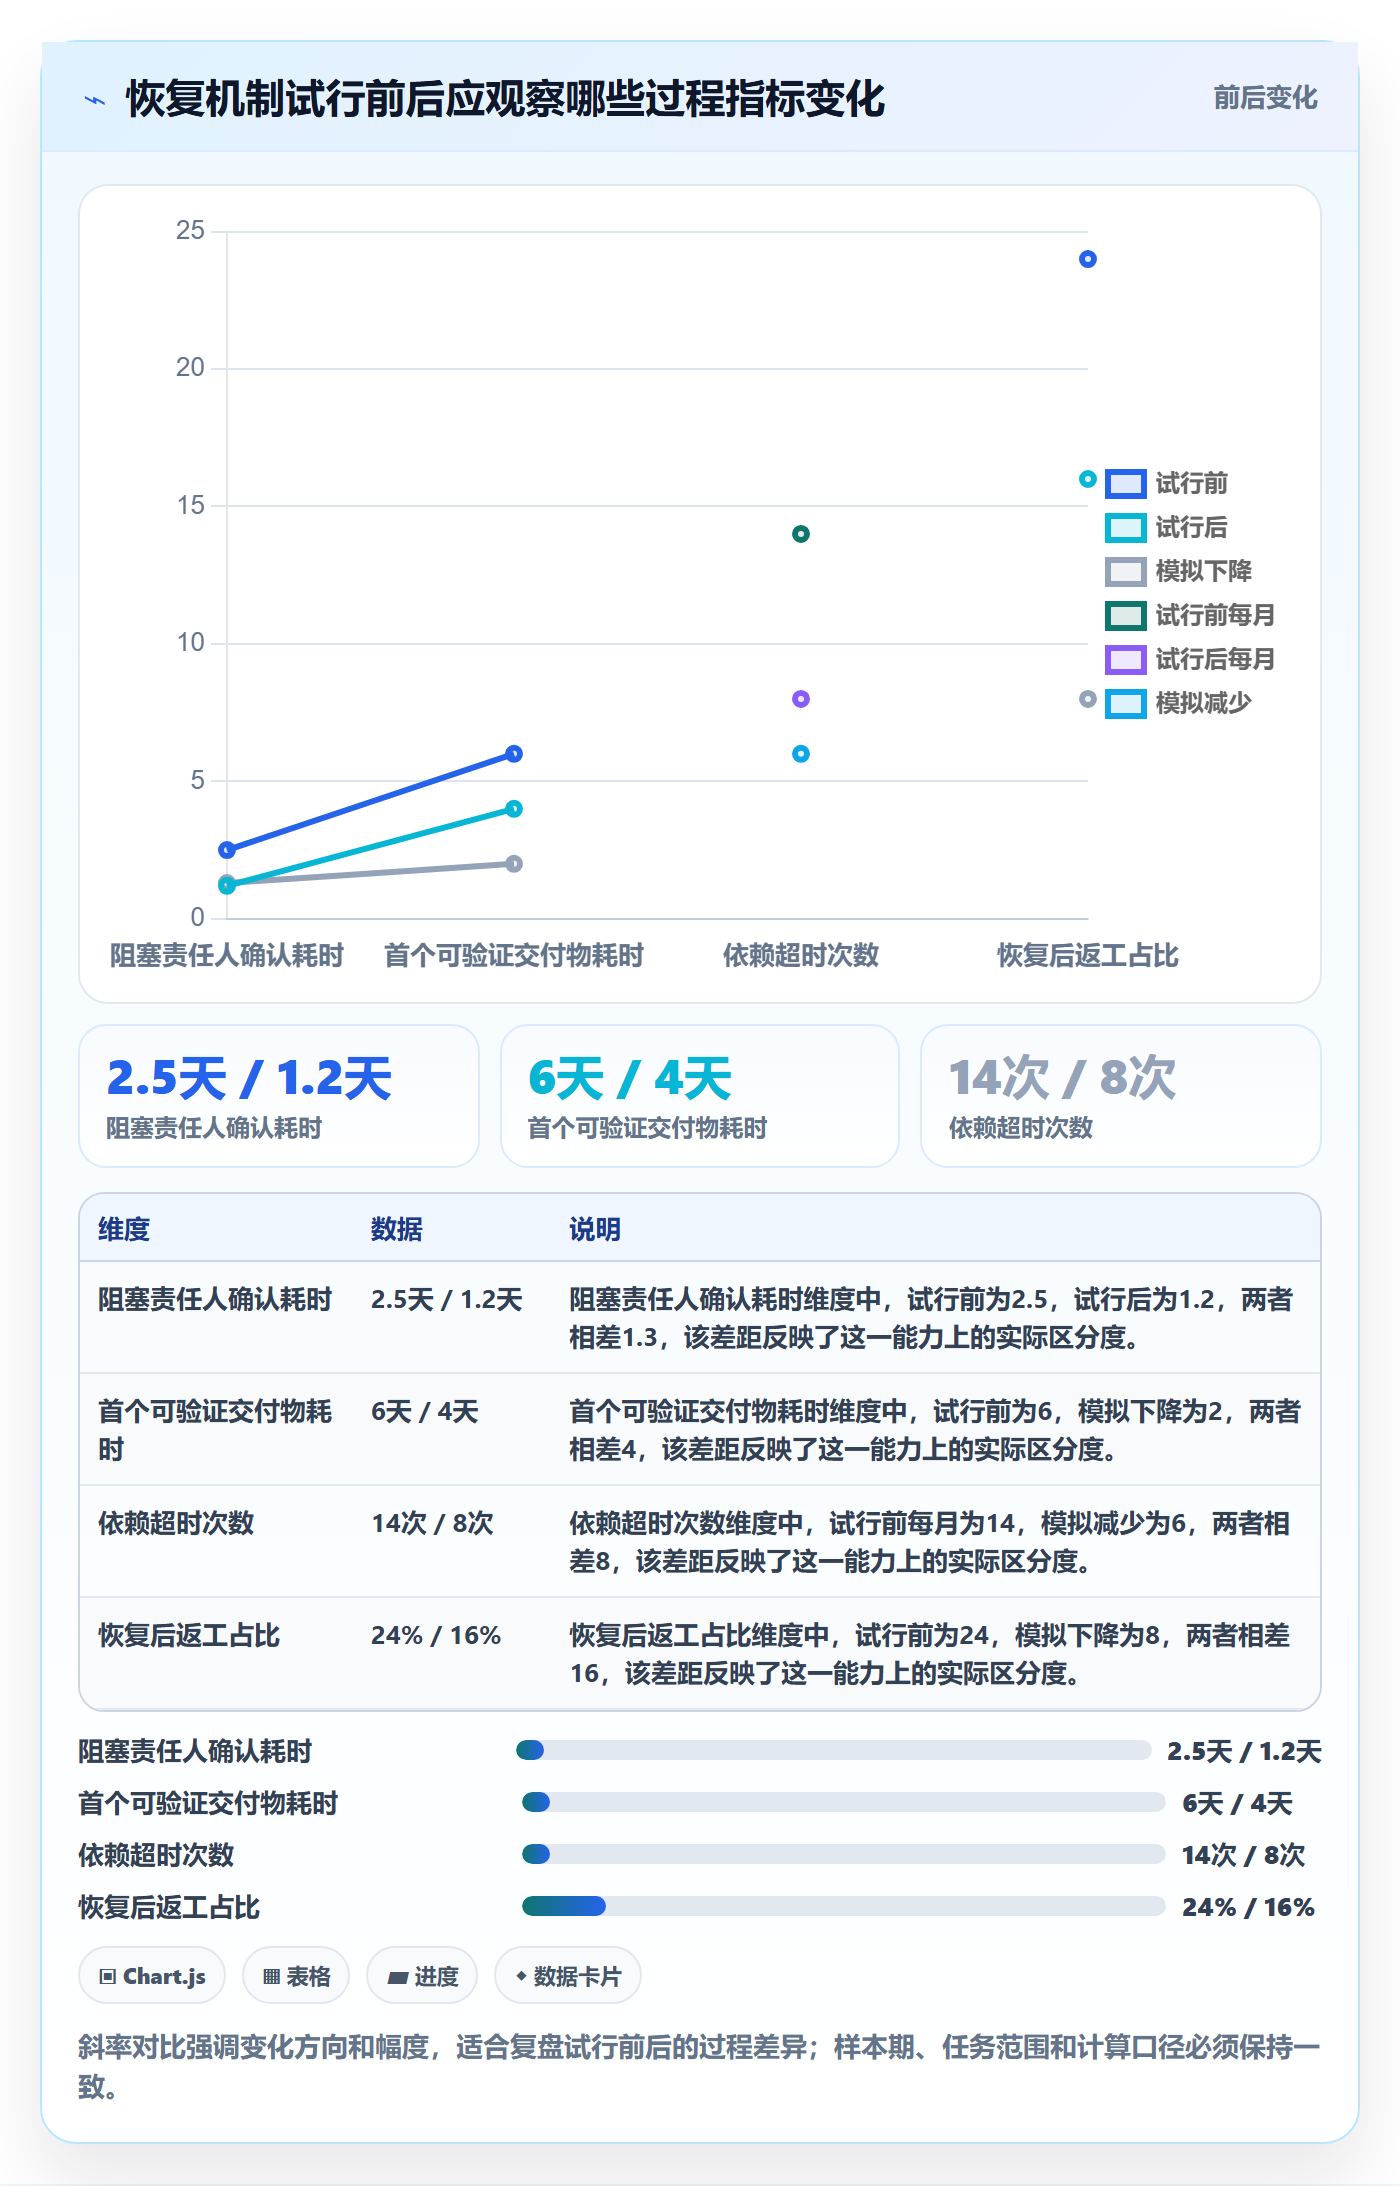The image size is (1400, 2186).
Task: Open the 6天 / 4天 data card
Action: [x=700, y=1096]
